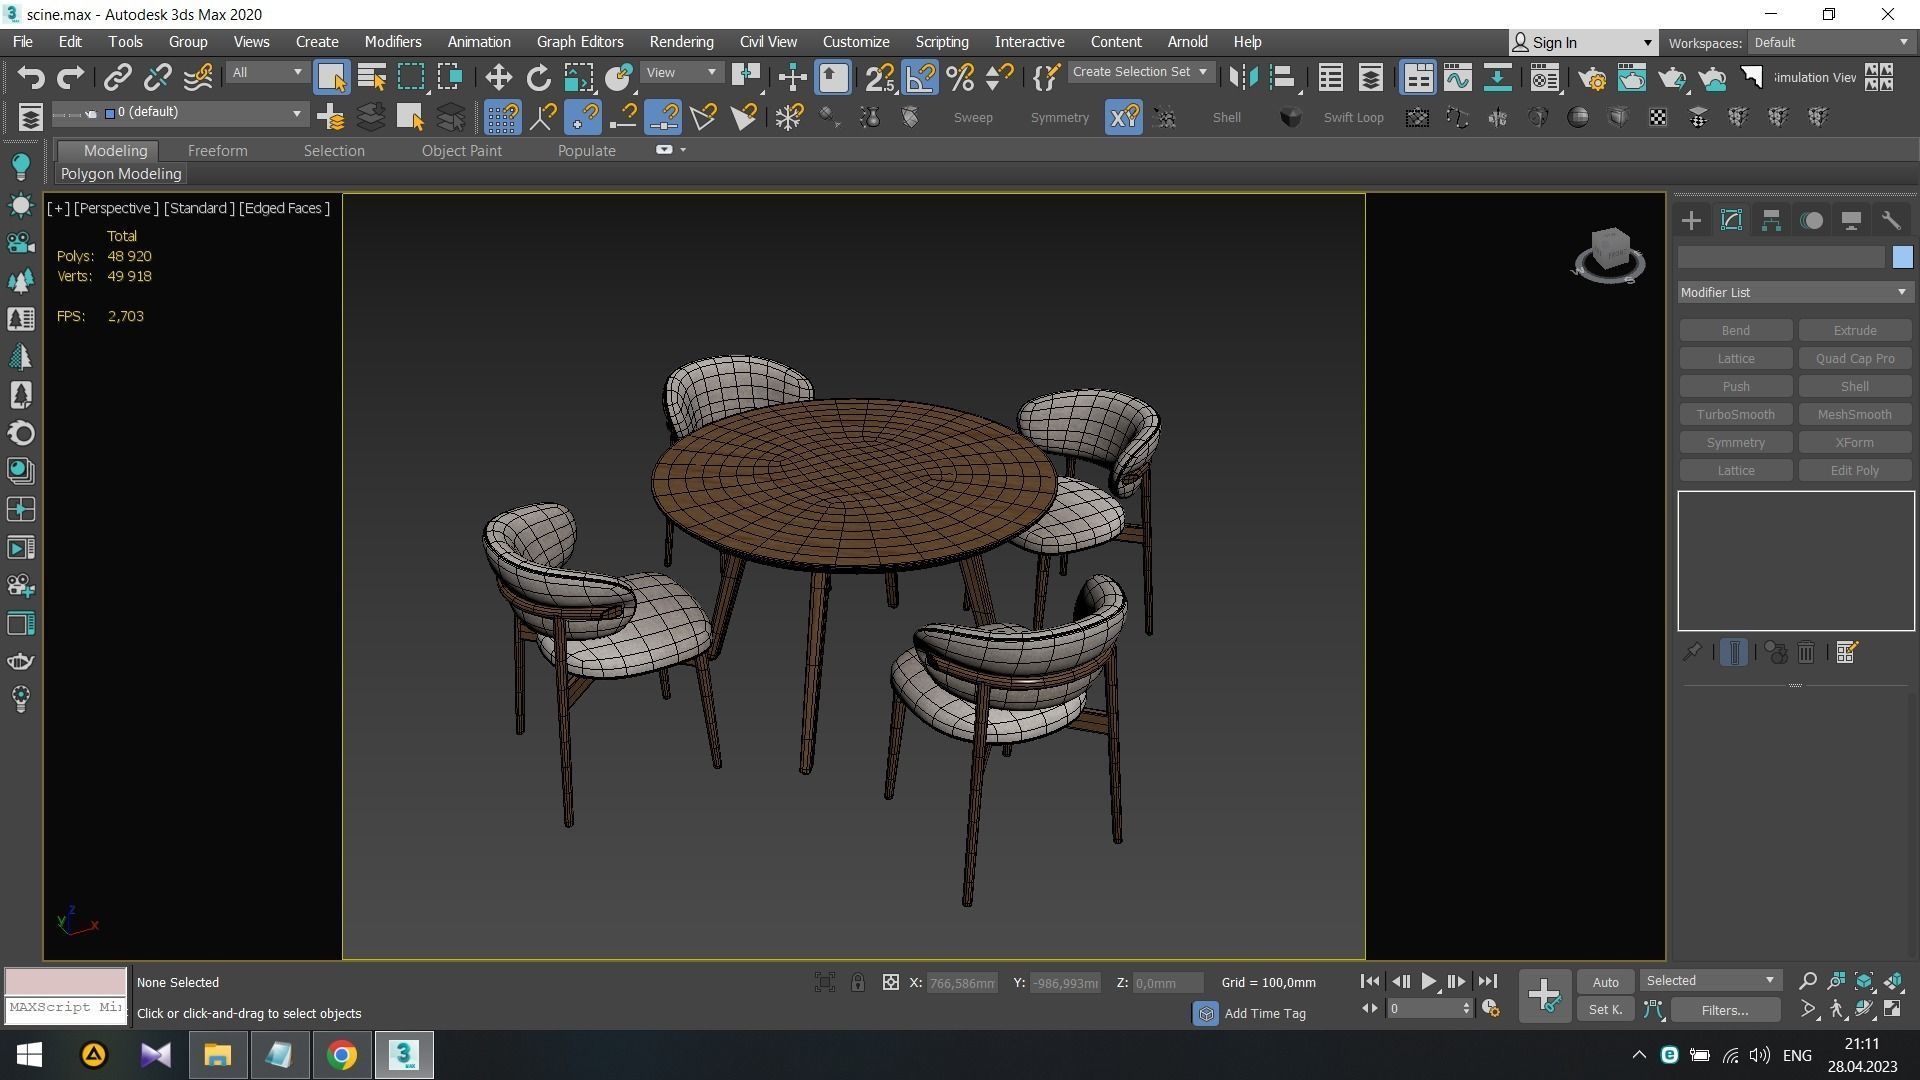Screen dimensions: 1920x1080
Task: Activate the Select Object tool
Action: pos(331,78)
